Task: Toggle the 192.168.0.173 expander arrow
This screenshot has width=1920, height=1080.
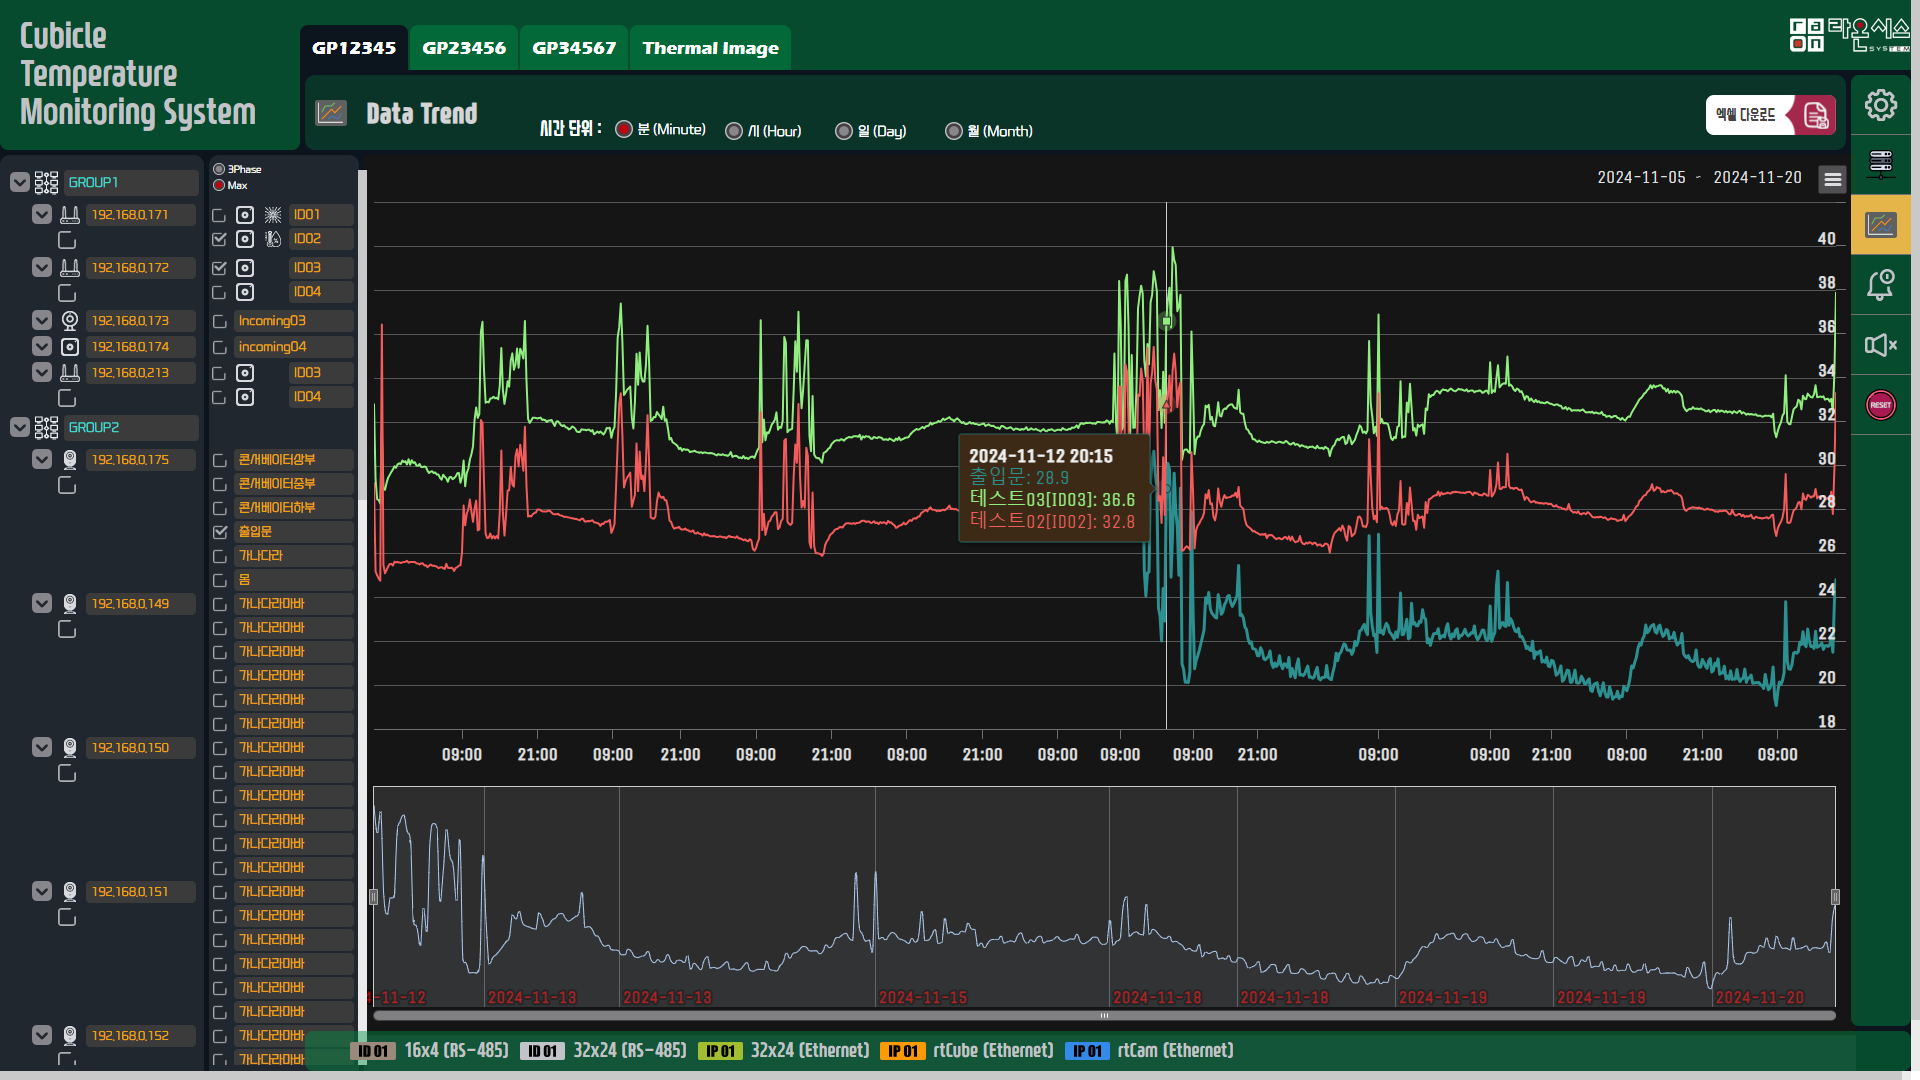Action: (x=42, y=320)
